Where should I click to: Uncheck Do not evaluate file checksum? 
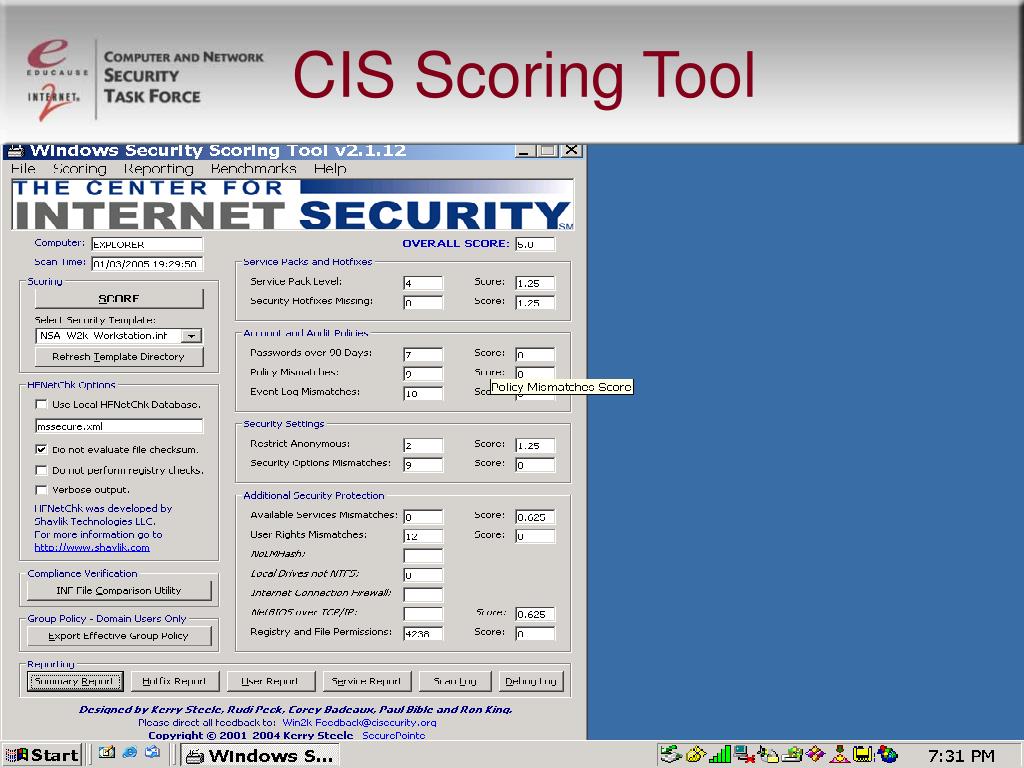click(x=41, y=449)
